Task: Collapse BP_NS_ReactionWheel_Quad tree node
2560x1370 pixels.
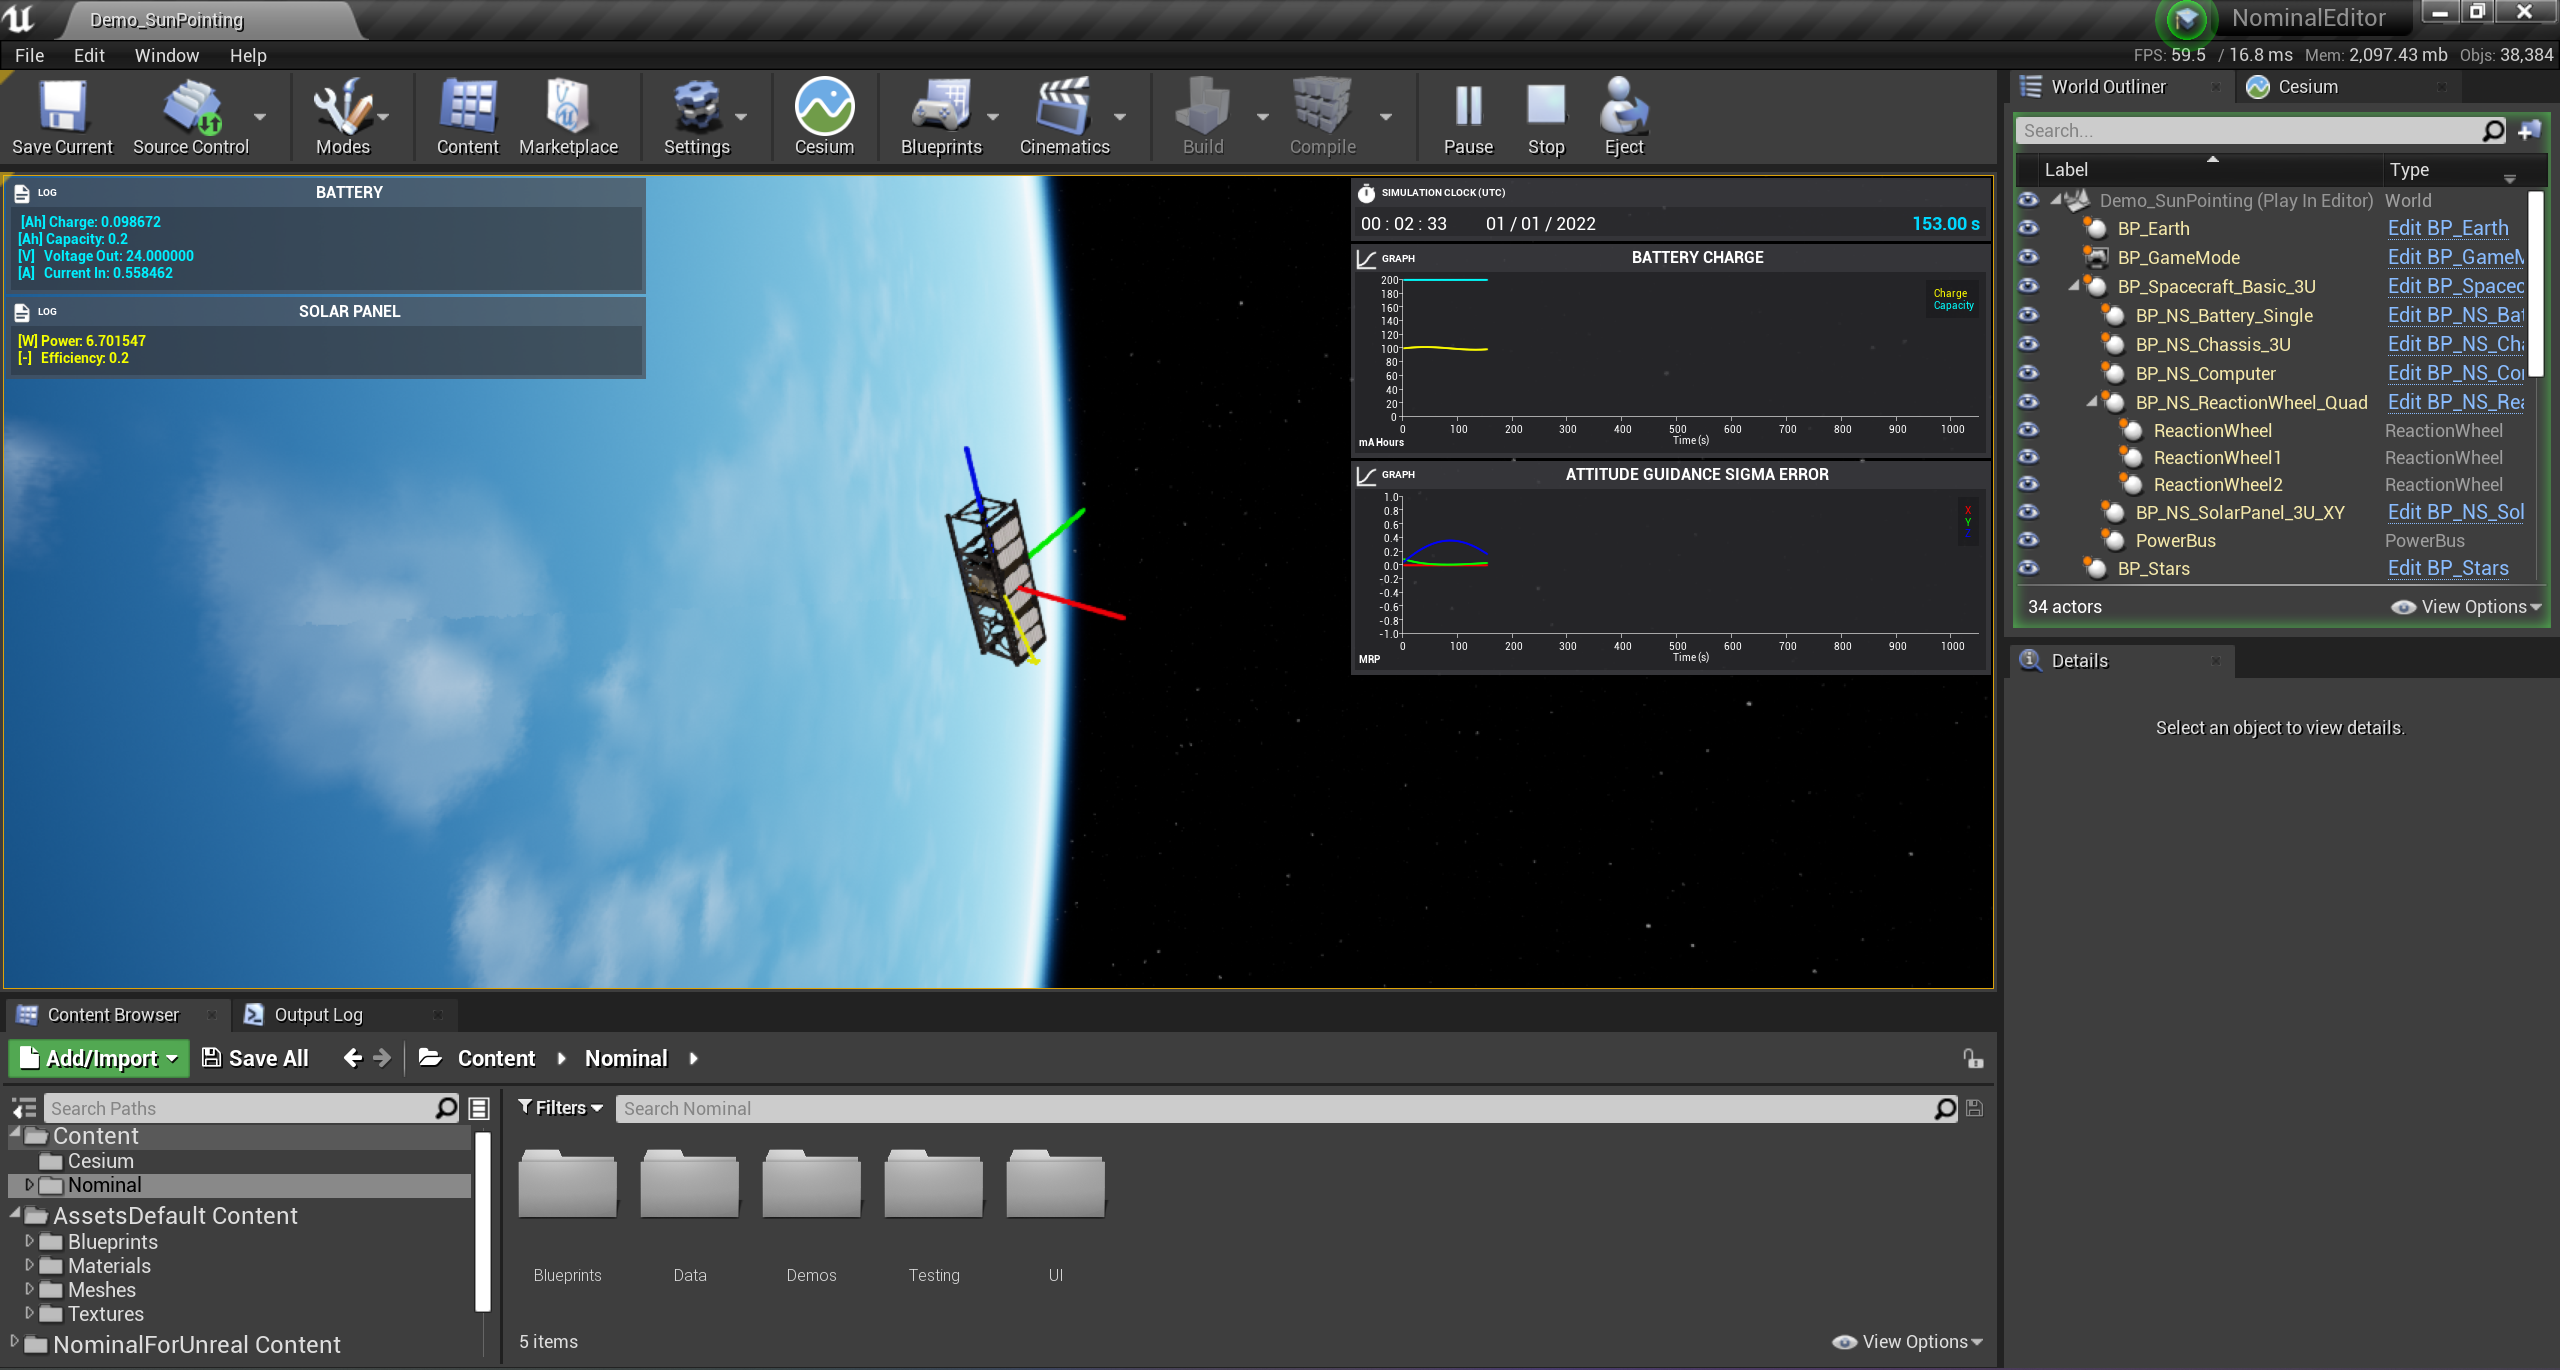Action: click(x=2092, y=402)
